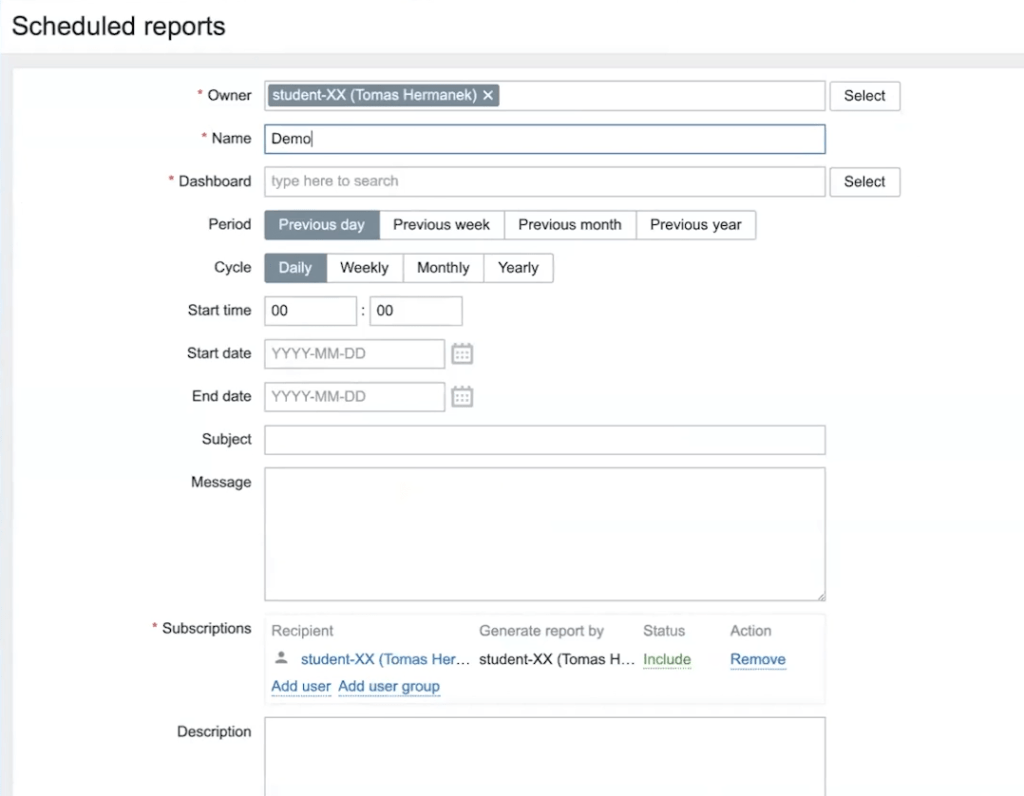Click into the Subject text field
The image size is (1024, 796).
[x=545, y=440]
